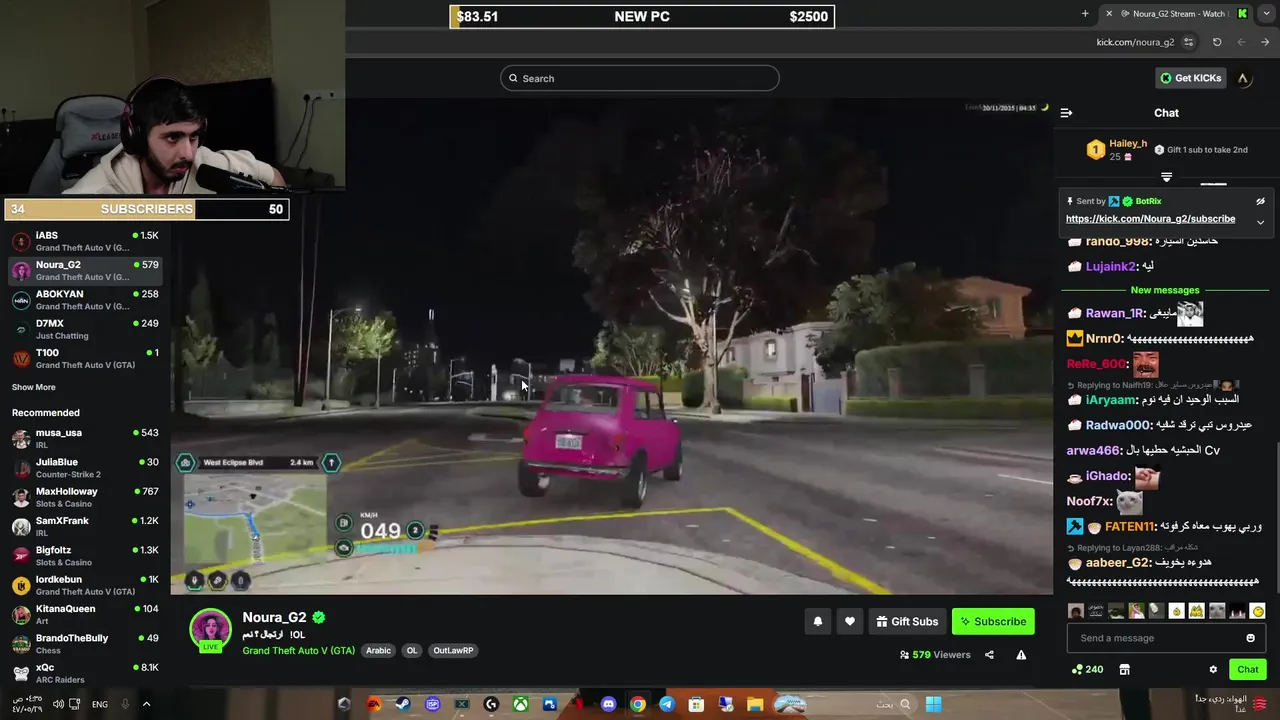Open site settings icon in address bar
The width and height of the screenshot is (1280, 720).
[x=1188, y=42]
